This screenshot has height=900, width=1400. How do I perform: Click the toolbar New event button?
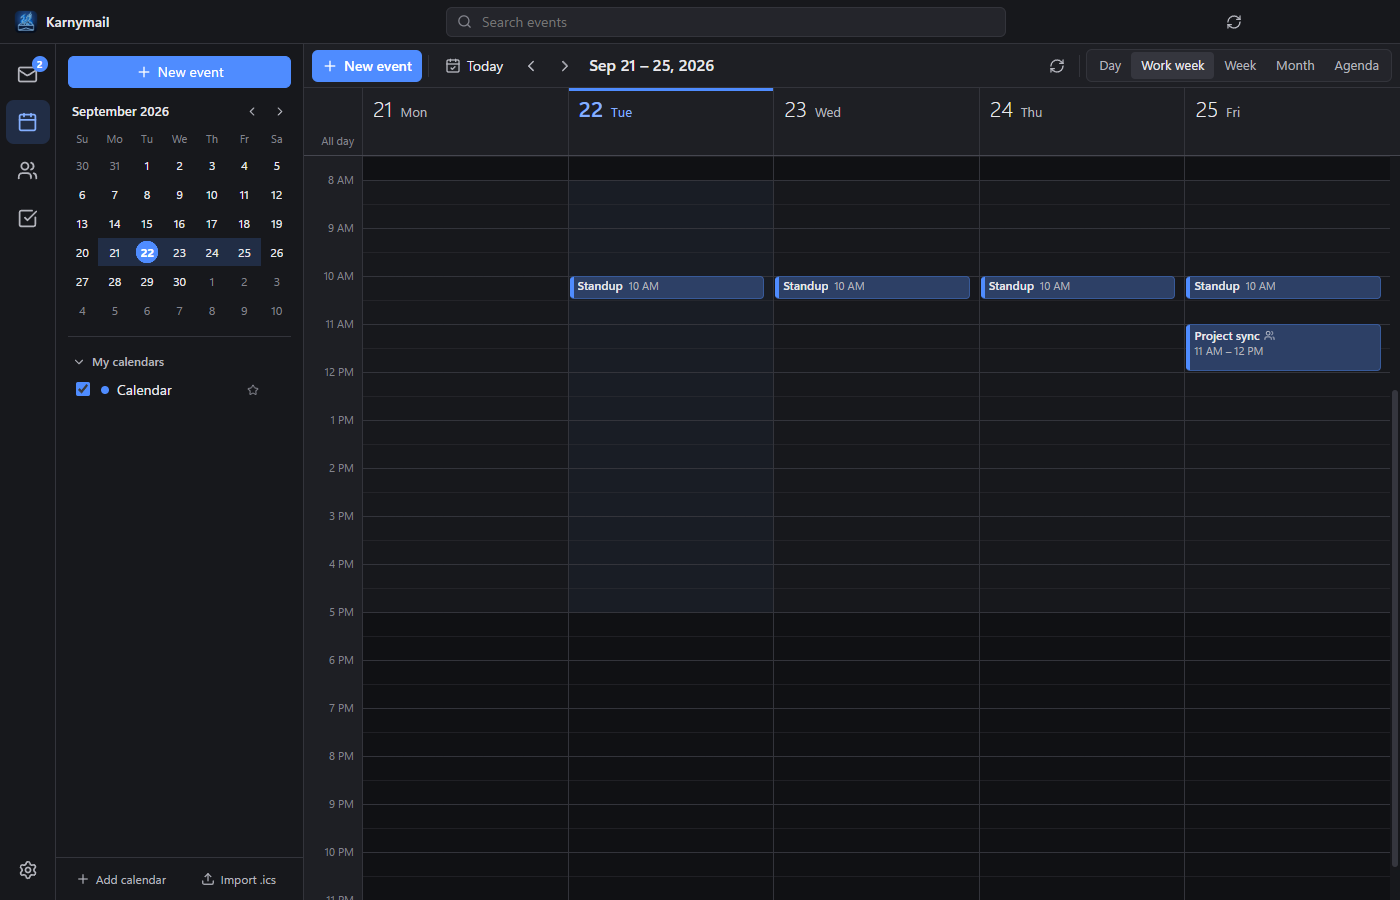(x=367, y=66)
